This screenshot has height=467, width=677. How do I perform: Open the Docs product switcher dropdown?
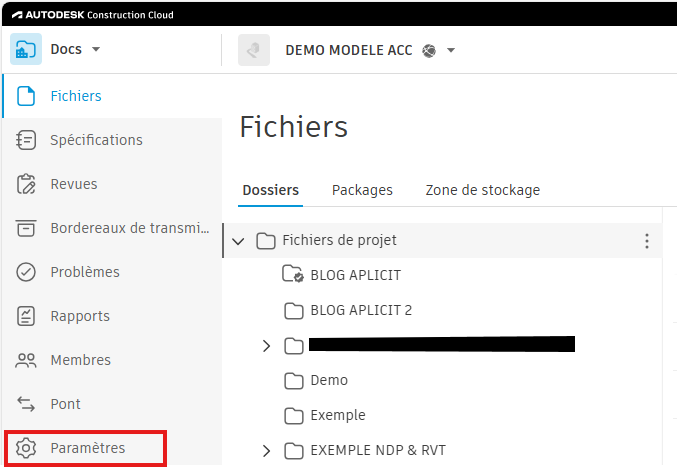coord(96,49)
